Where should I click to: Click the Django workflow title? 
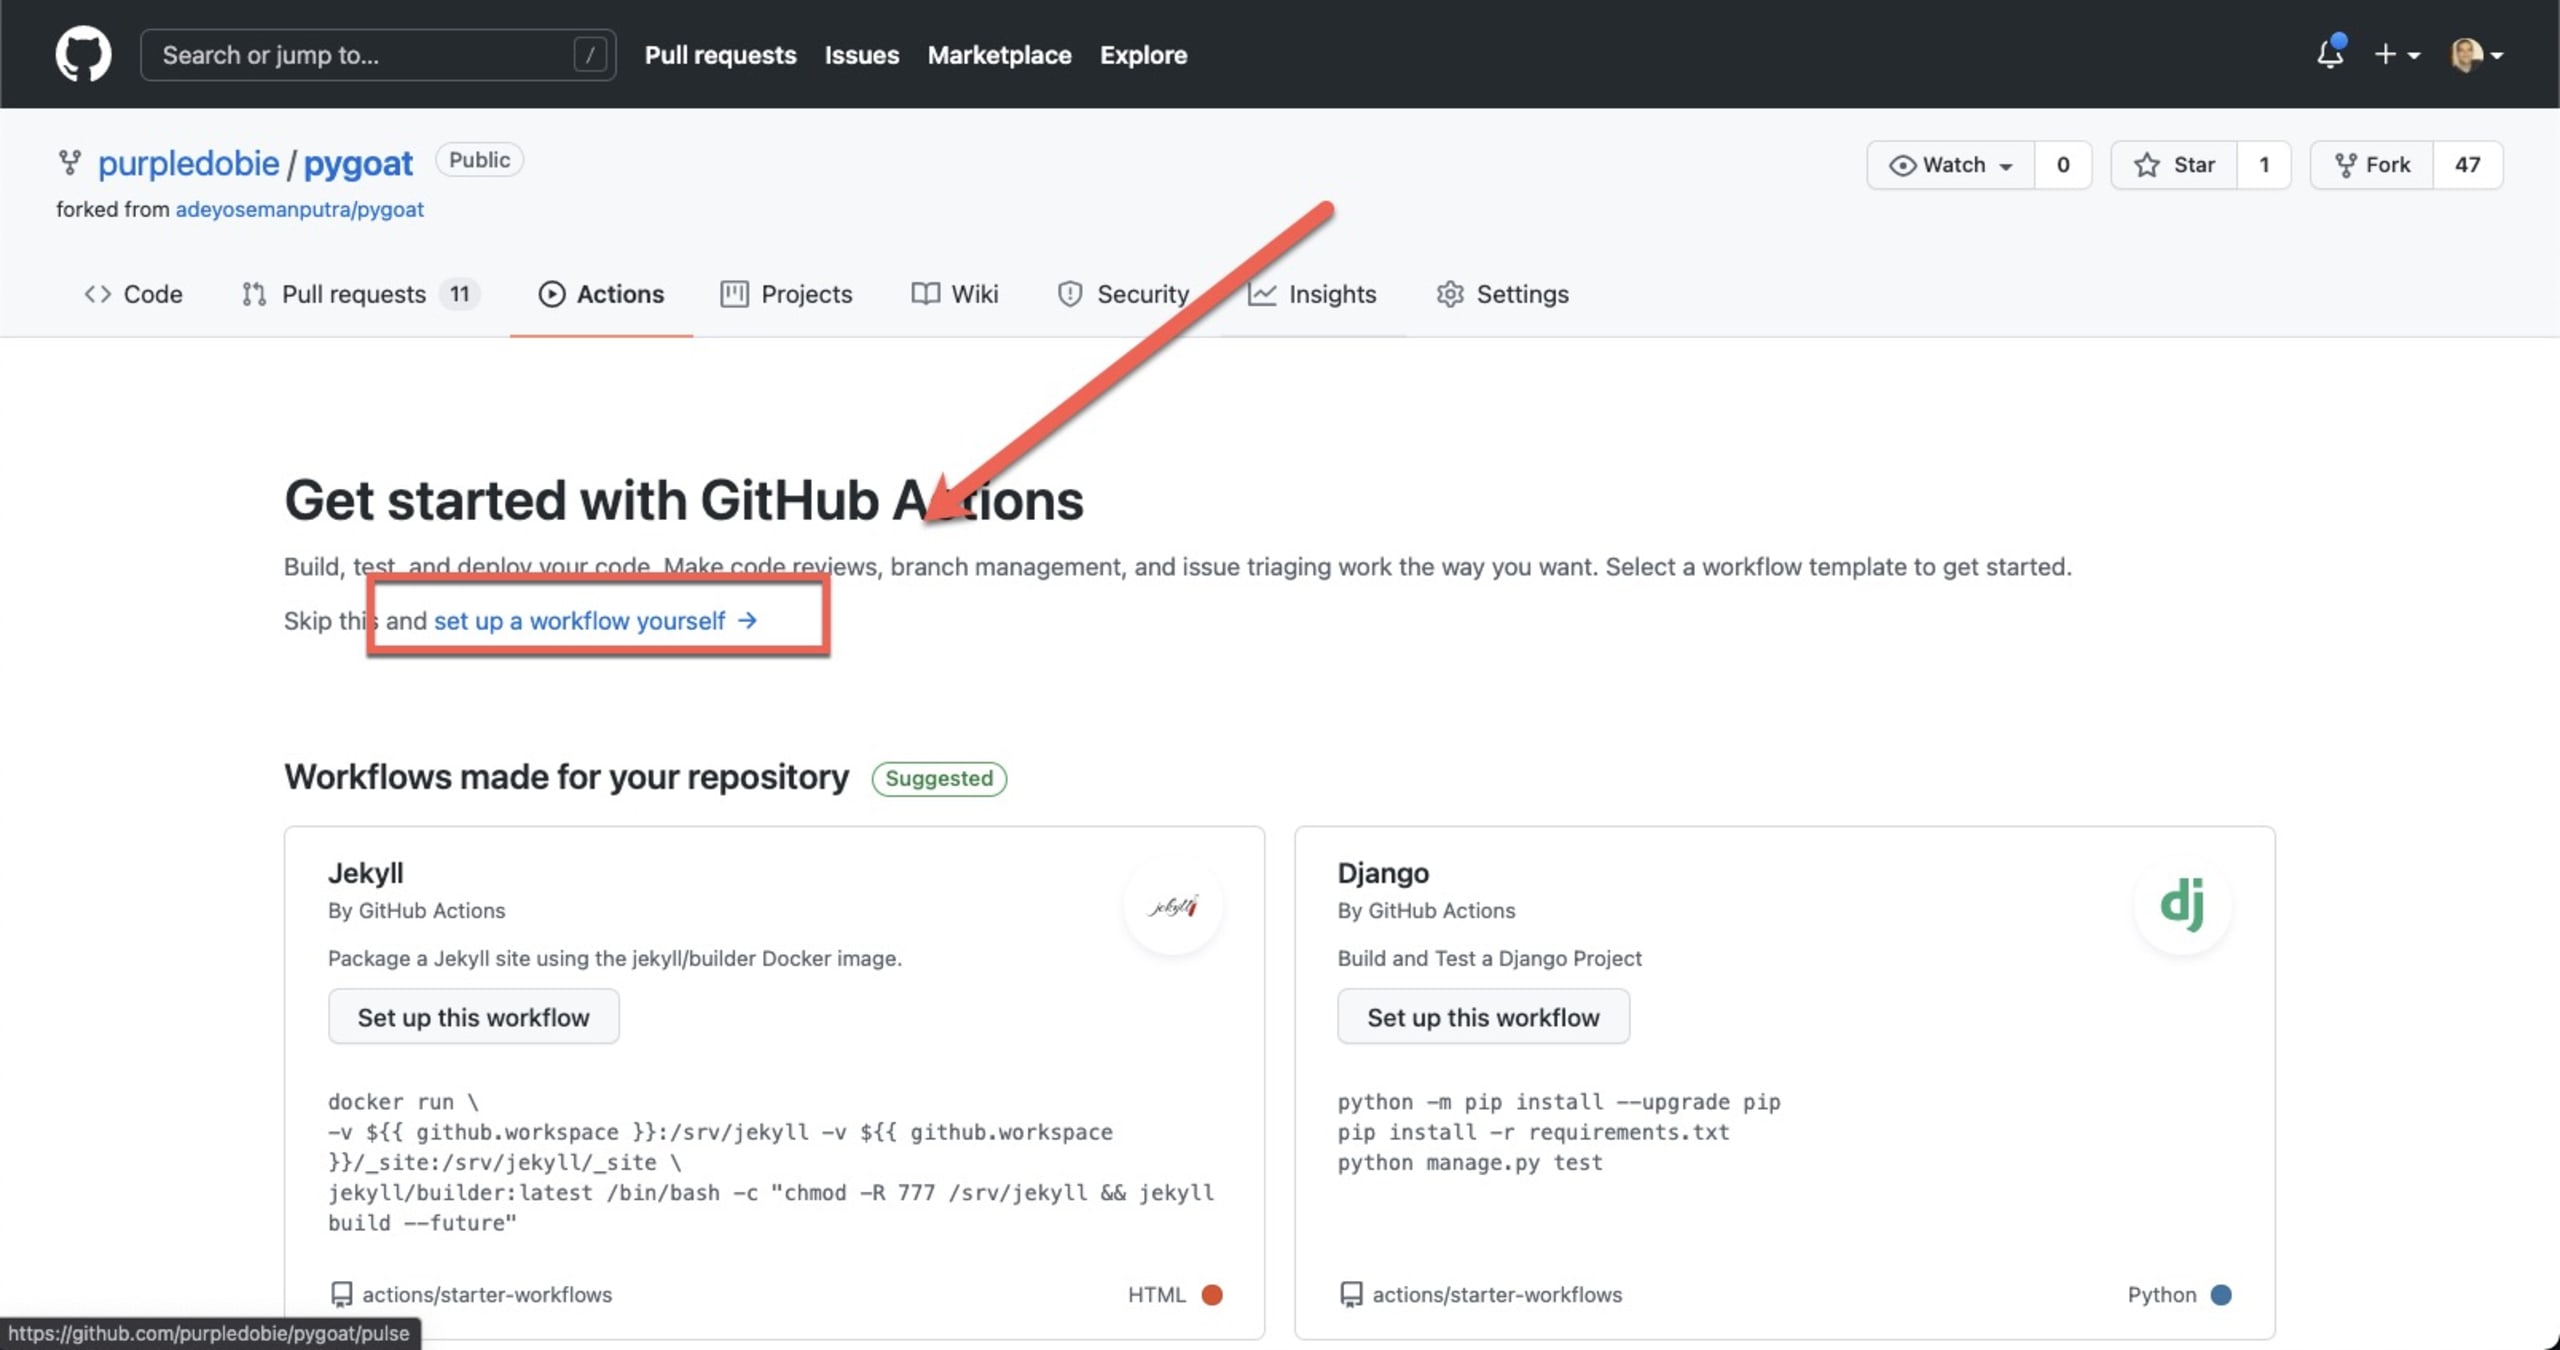tap(1383, 873)
